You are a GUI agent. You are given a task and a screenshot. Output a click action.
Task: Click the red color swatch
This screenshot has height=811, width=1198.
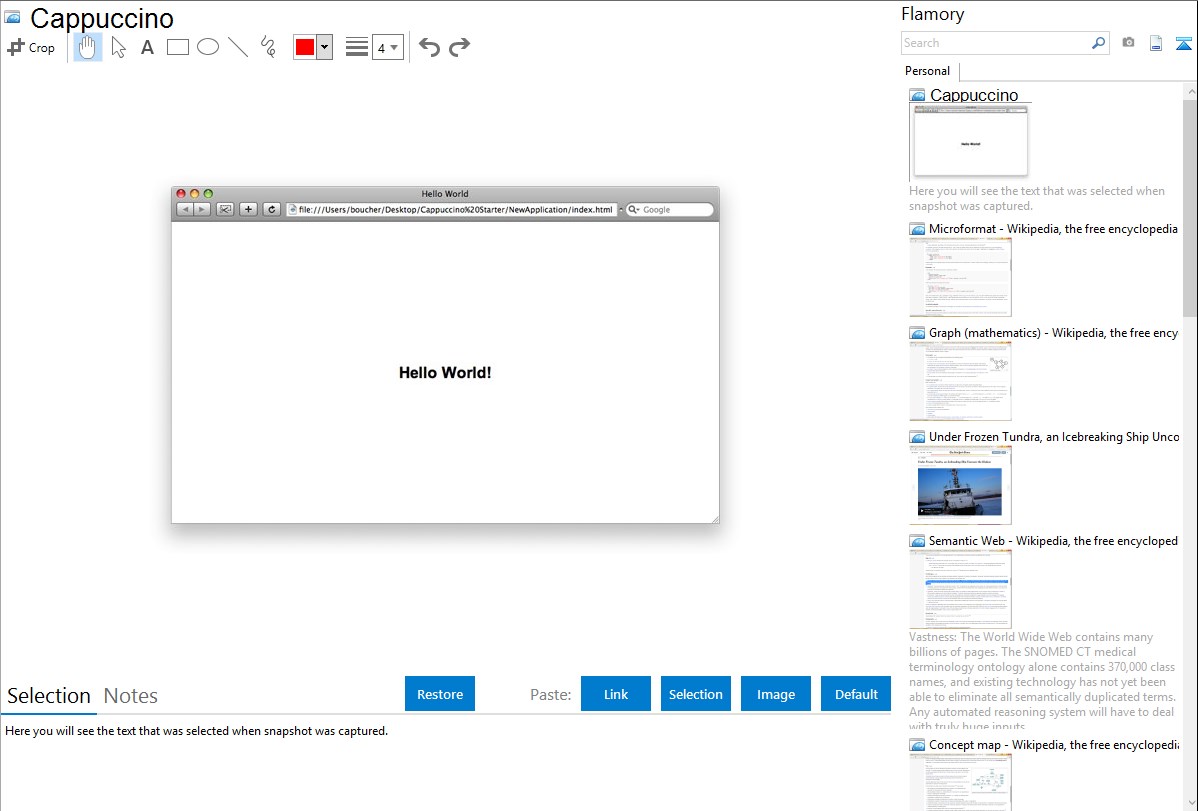(x=305, y=47)
